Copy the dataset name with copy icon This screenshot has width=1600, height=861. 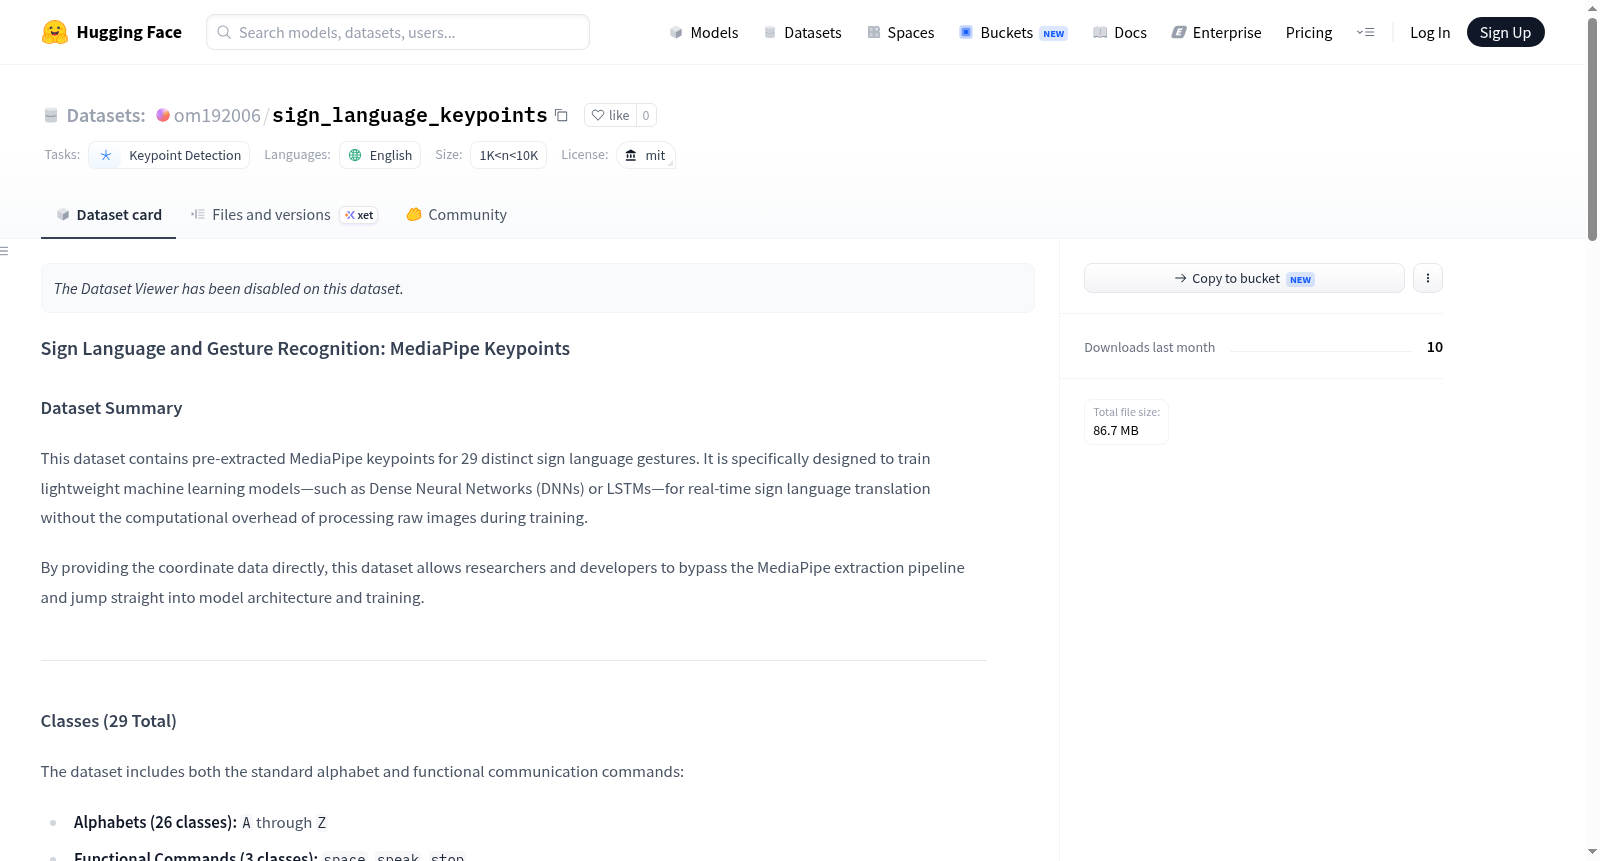pyautogui.click(x=561, y=115)
